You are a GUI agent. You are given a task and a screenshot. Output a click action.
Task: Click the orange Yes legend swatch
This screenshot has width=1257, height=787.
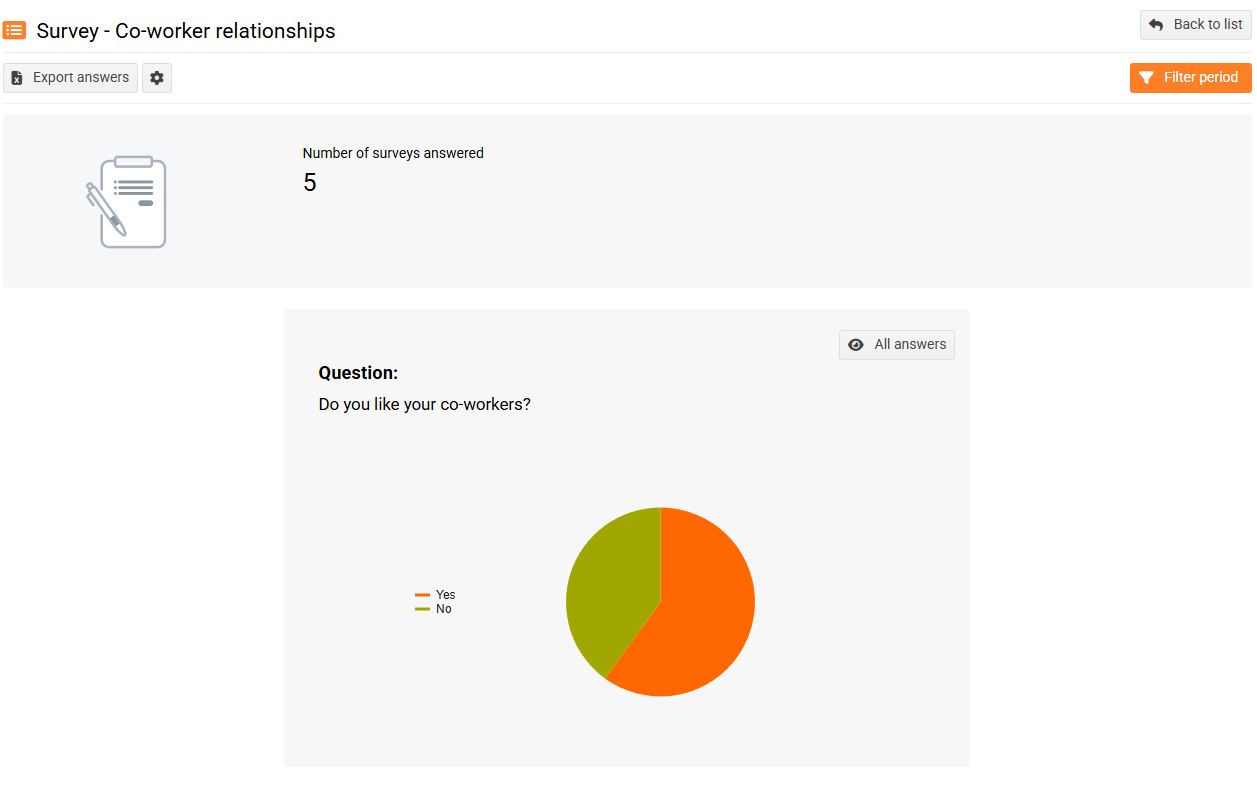point(422,595)
